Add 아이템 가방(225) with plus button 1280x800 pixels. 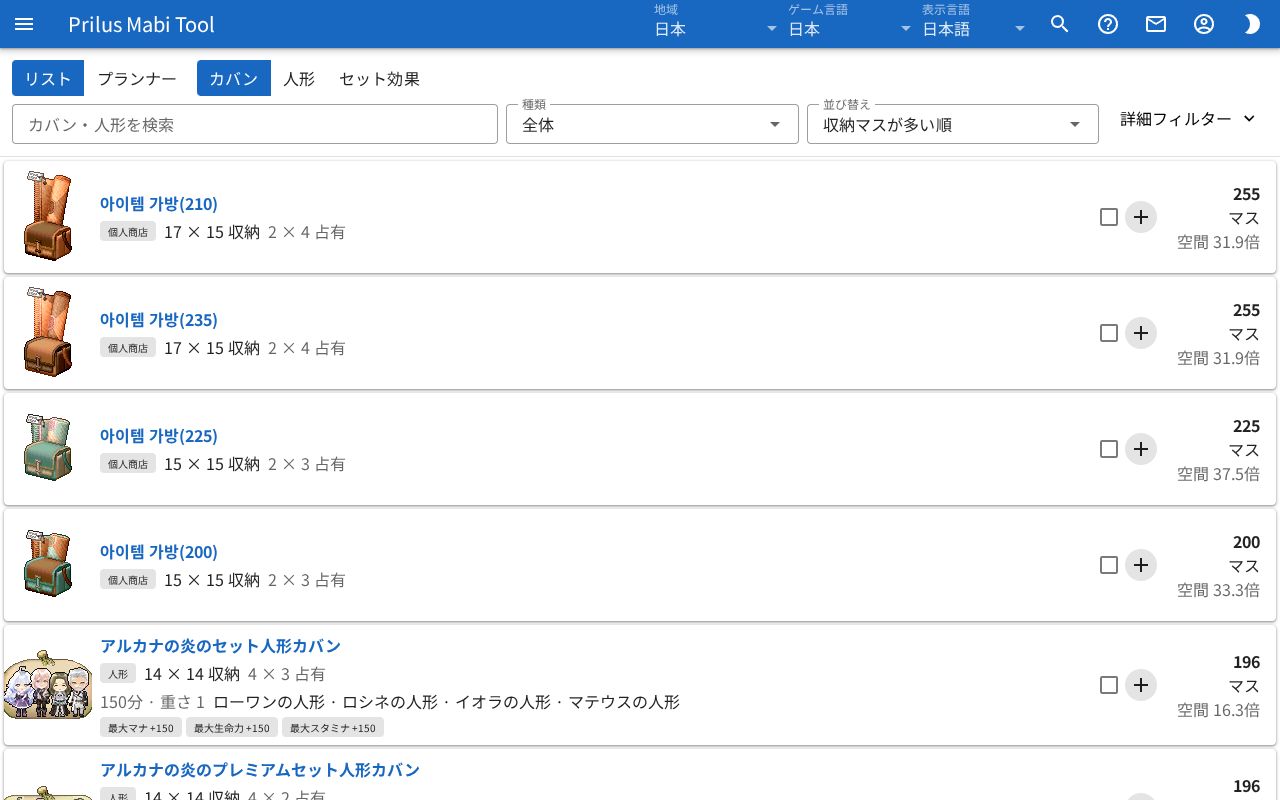coord(1141,449)
